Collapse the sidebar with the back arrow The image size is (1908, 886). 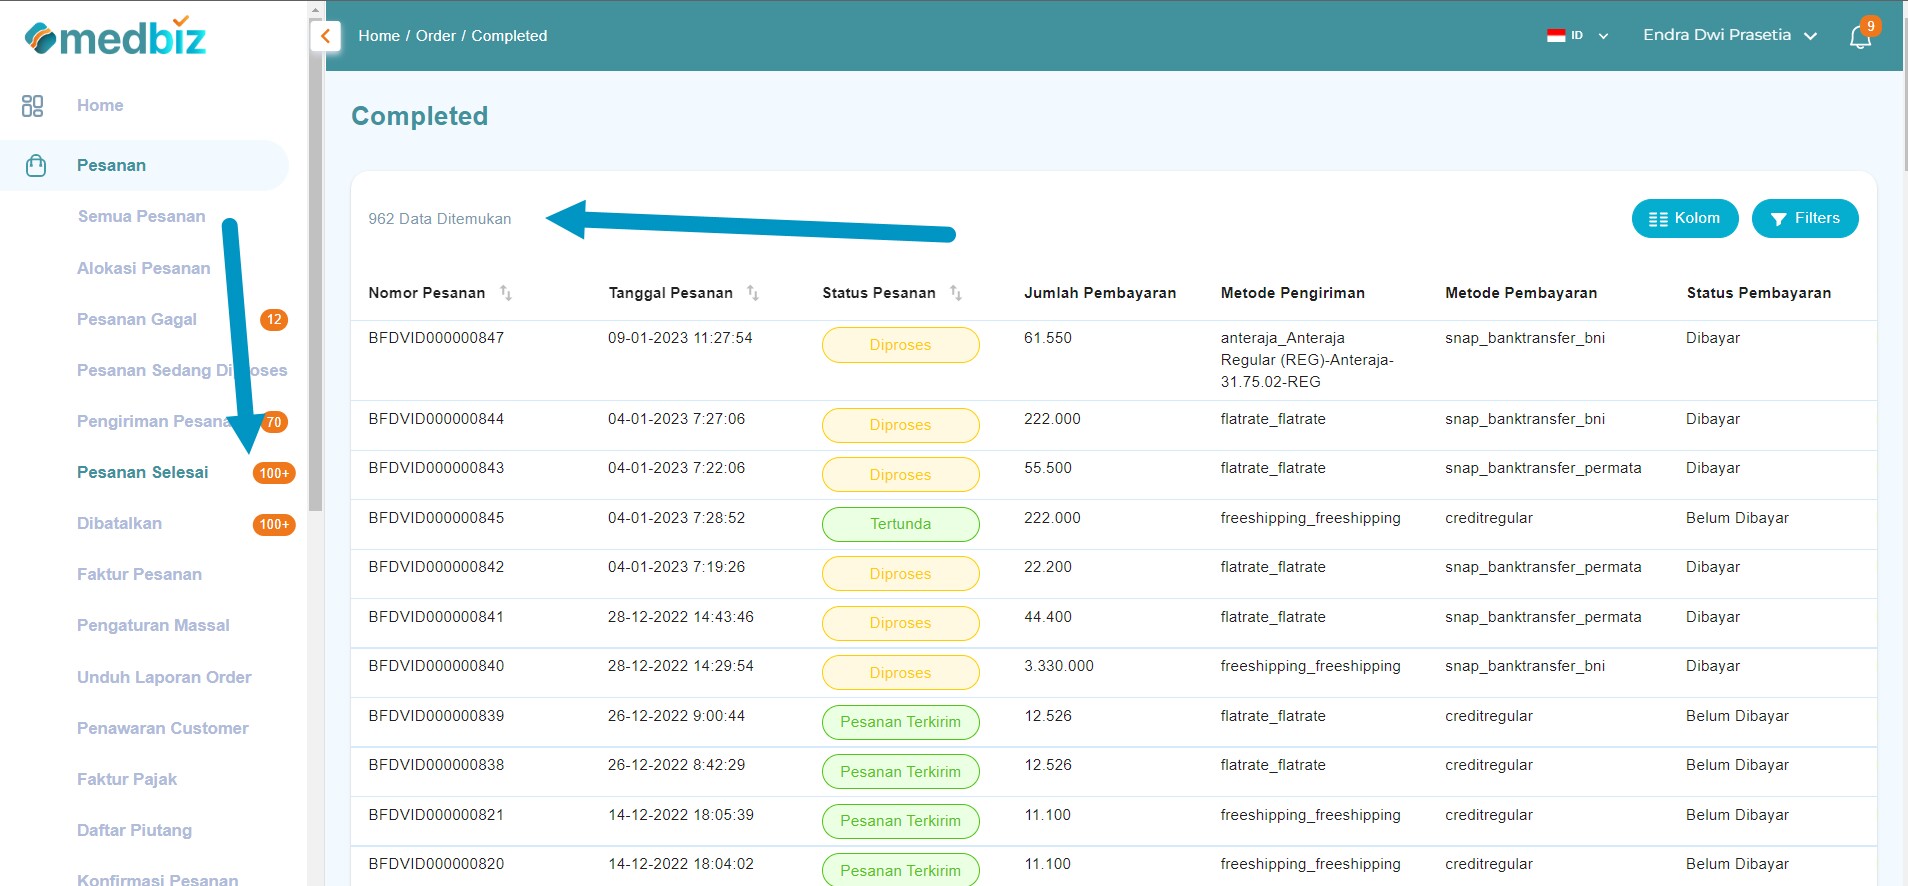tap(326, 36)
